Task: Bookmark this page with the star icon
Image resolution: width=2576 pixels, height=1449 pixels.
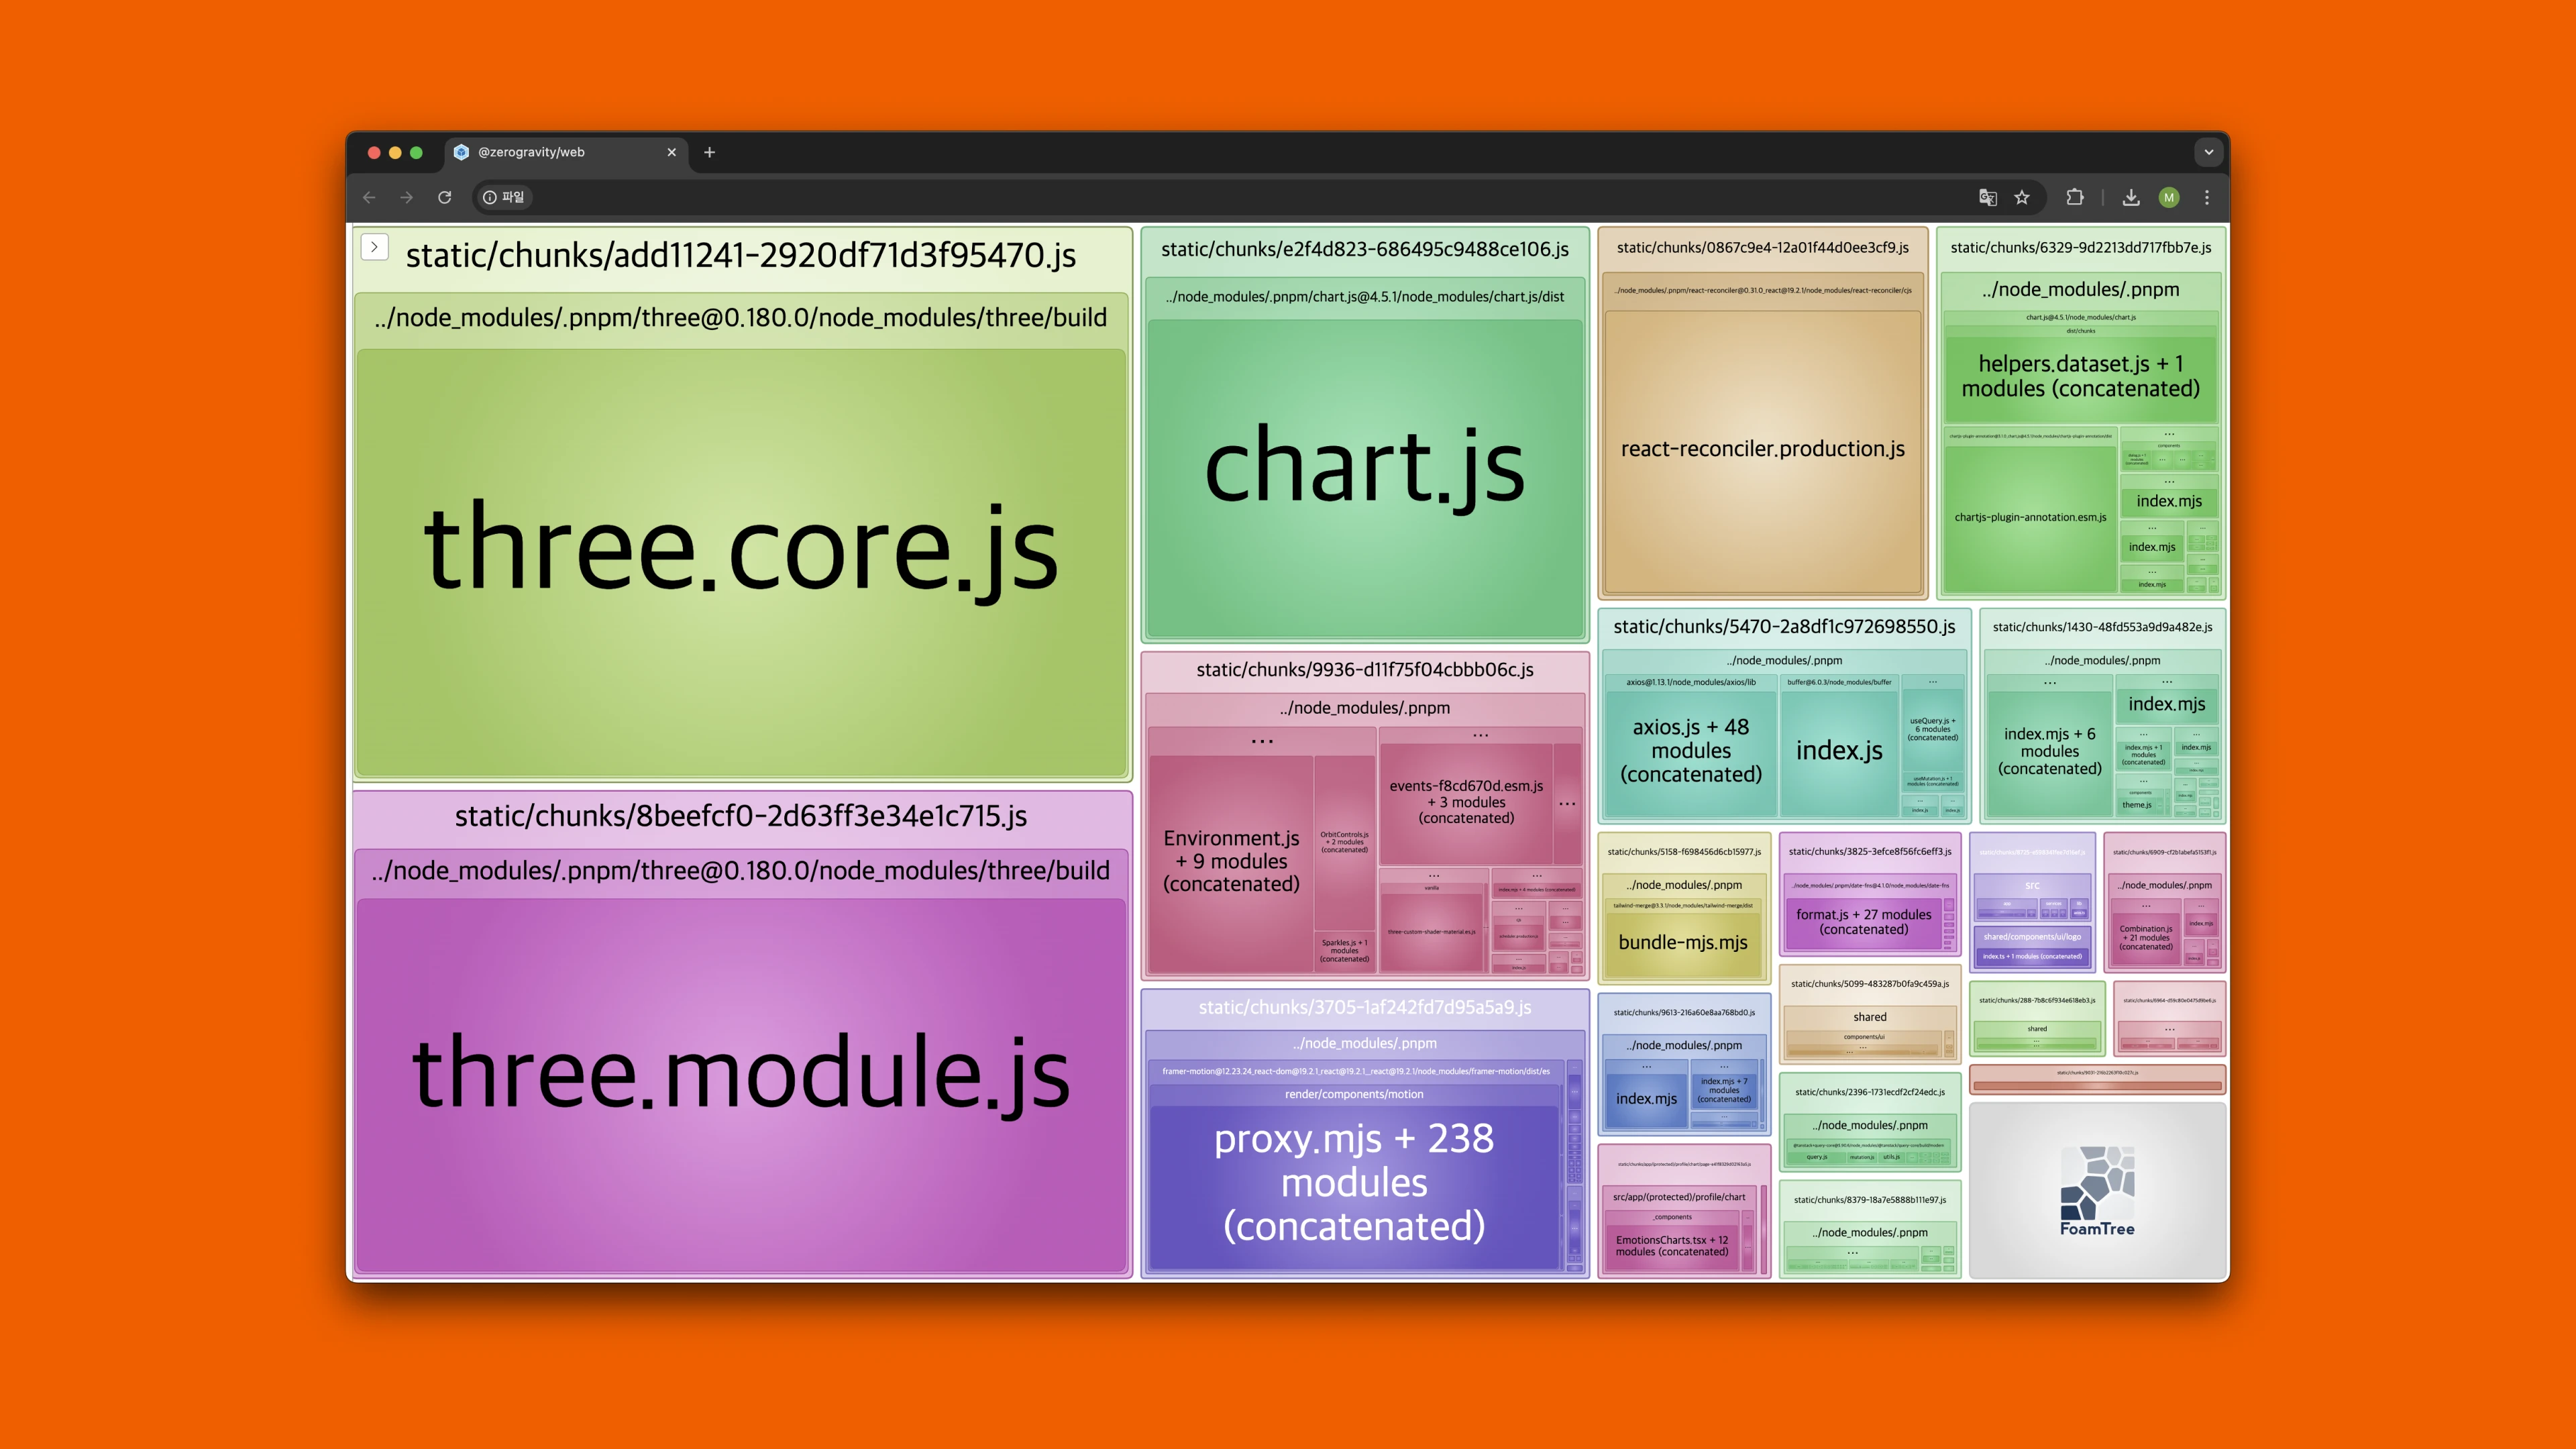Action: 2022,197
